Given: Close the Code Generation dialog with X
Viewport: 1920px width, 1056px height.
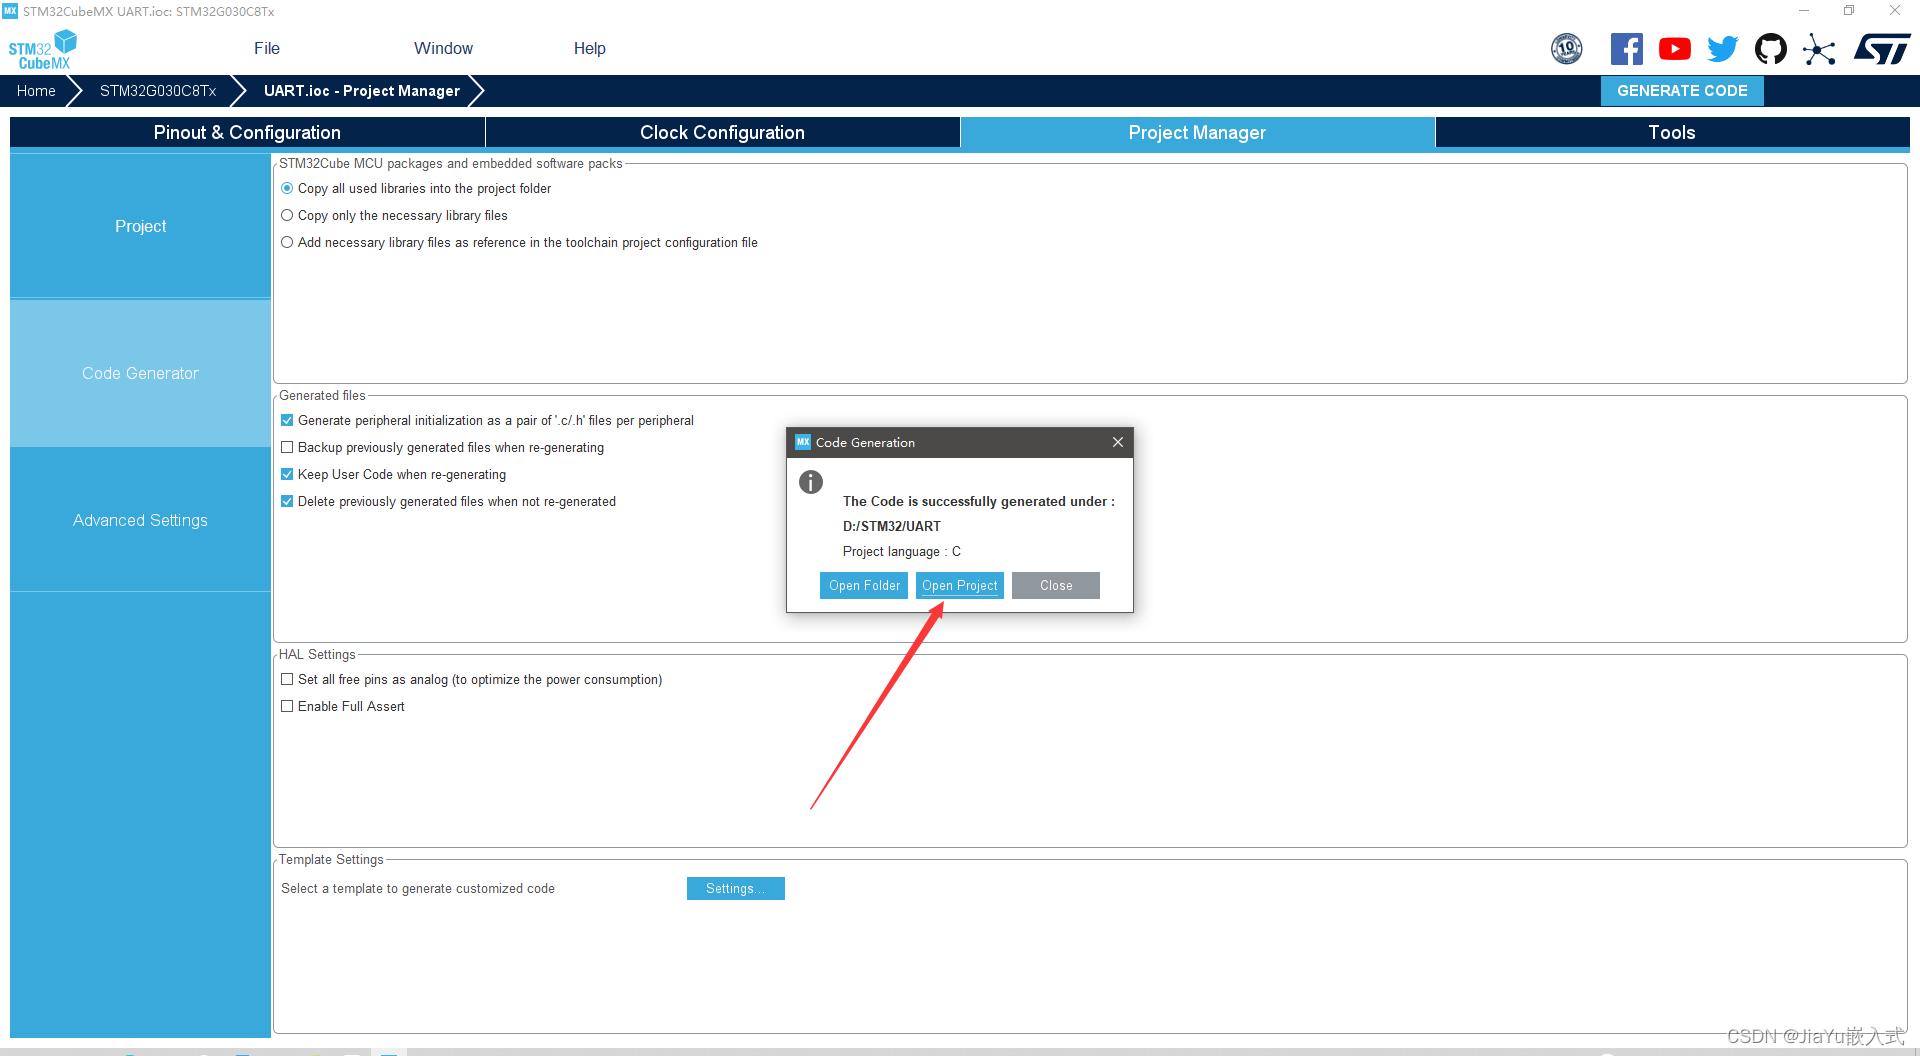Looking at the screenshot, I should pos(1118,442).
